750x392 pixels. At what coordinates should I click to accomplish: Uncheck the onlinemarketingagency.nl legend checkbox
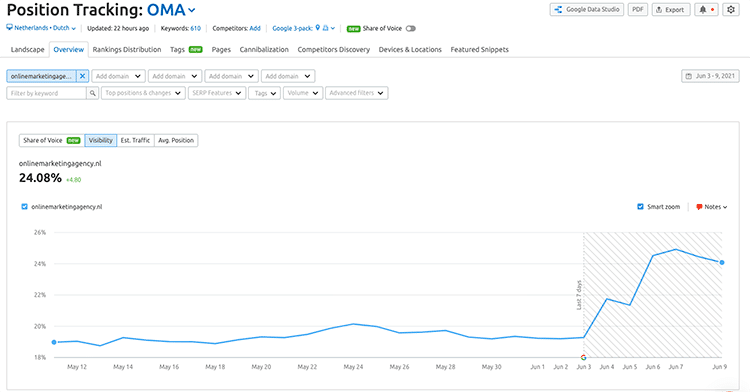click(24, 207)
